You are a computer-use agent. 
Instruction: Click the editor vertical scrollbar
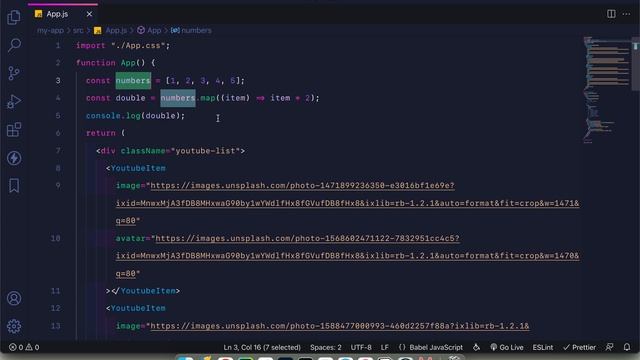[636, 63]
